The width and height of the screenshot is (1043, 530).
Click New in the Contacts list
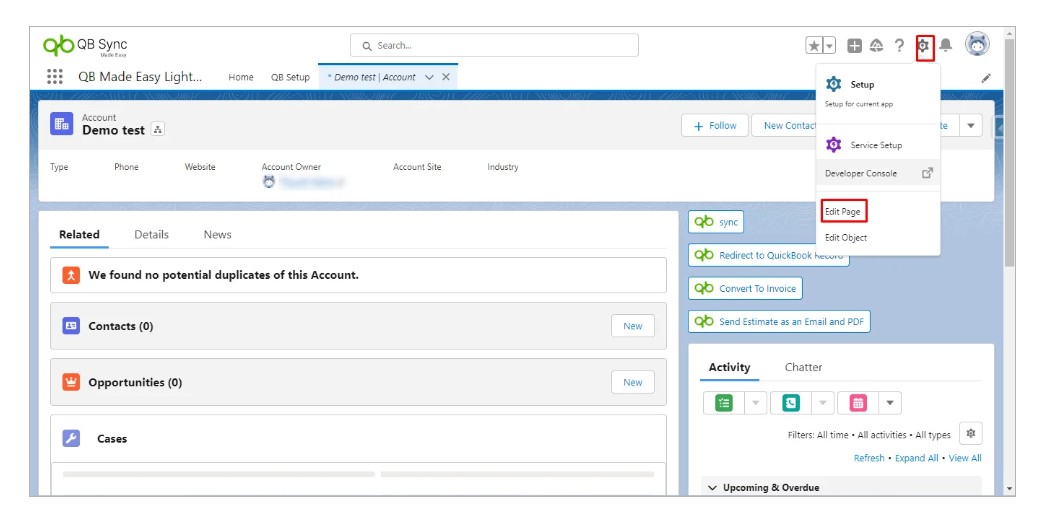[x=633, y=326]
